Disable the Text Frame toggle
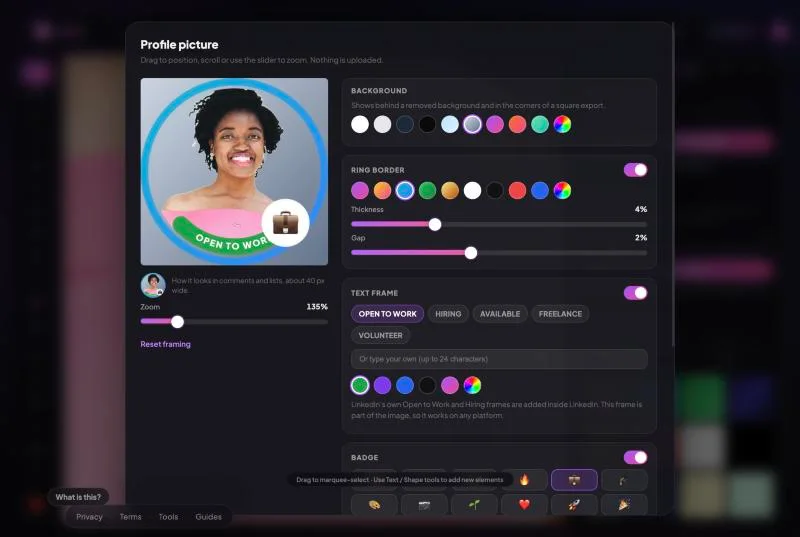800x537 pixels. 635,293
